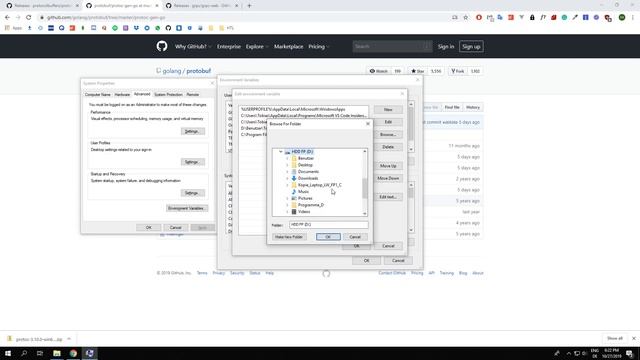Collapse the HDD FP (D:) tree node
640x360 pixels.
coord(281,152)
